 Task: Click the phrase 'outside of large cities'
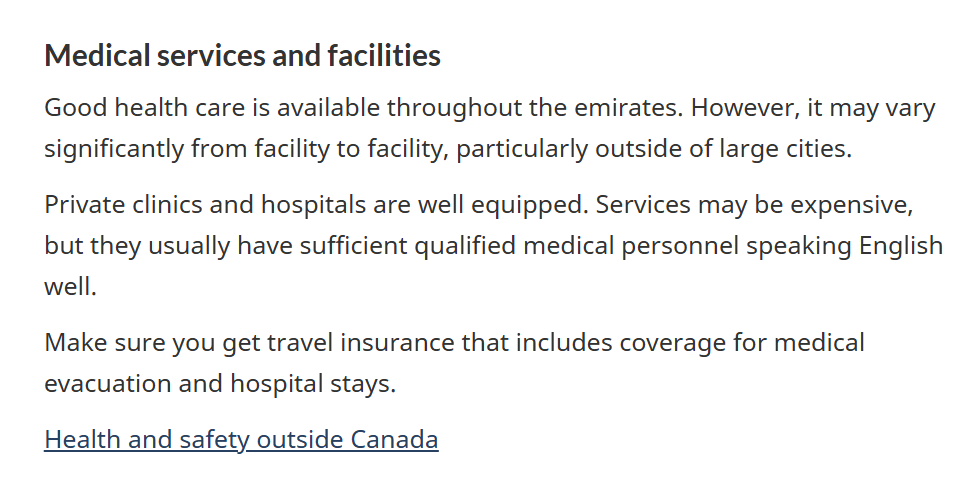pos(722,150)
